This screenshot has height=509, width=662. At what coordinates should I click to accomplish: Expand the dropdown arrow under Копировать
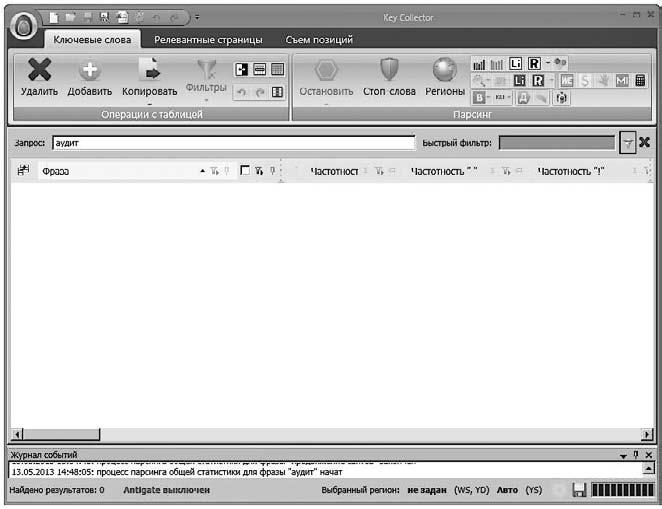coord(149,102)
